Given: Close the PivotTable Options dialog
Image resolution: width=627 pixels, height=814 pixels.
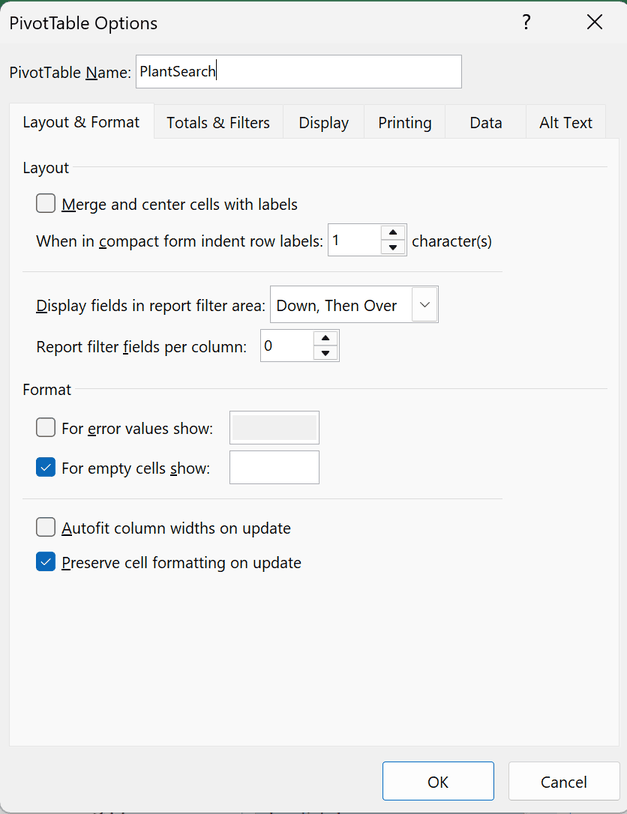Looking at the screenshot, I should tap(594, 22).
